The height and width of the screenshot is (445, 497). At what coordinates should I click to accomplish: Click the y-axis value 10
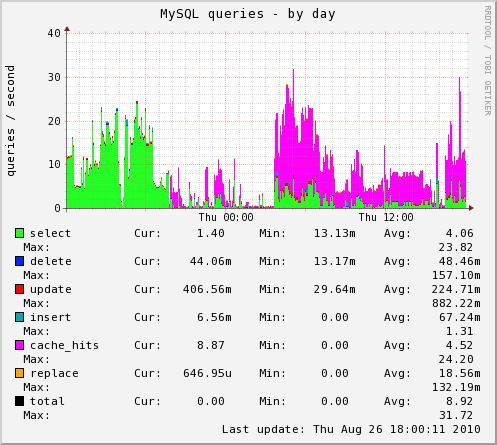(x=54, y=164)
